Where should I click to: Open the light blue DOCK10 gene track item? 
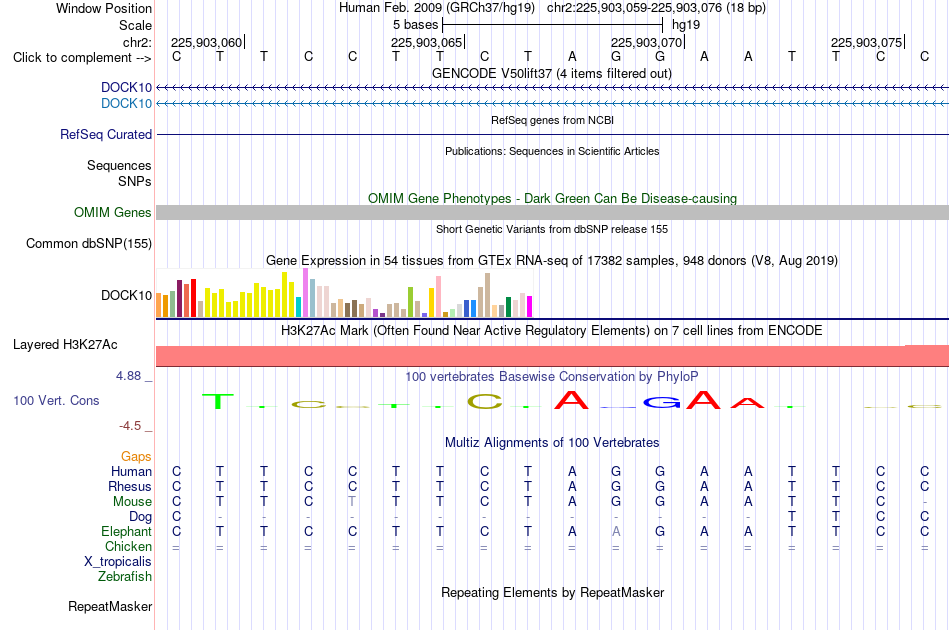click(x=553, y=104)
